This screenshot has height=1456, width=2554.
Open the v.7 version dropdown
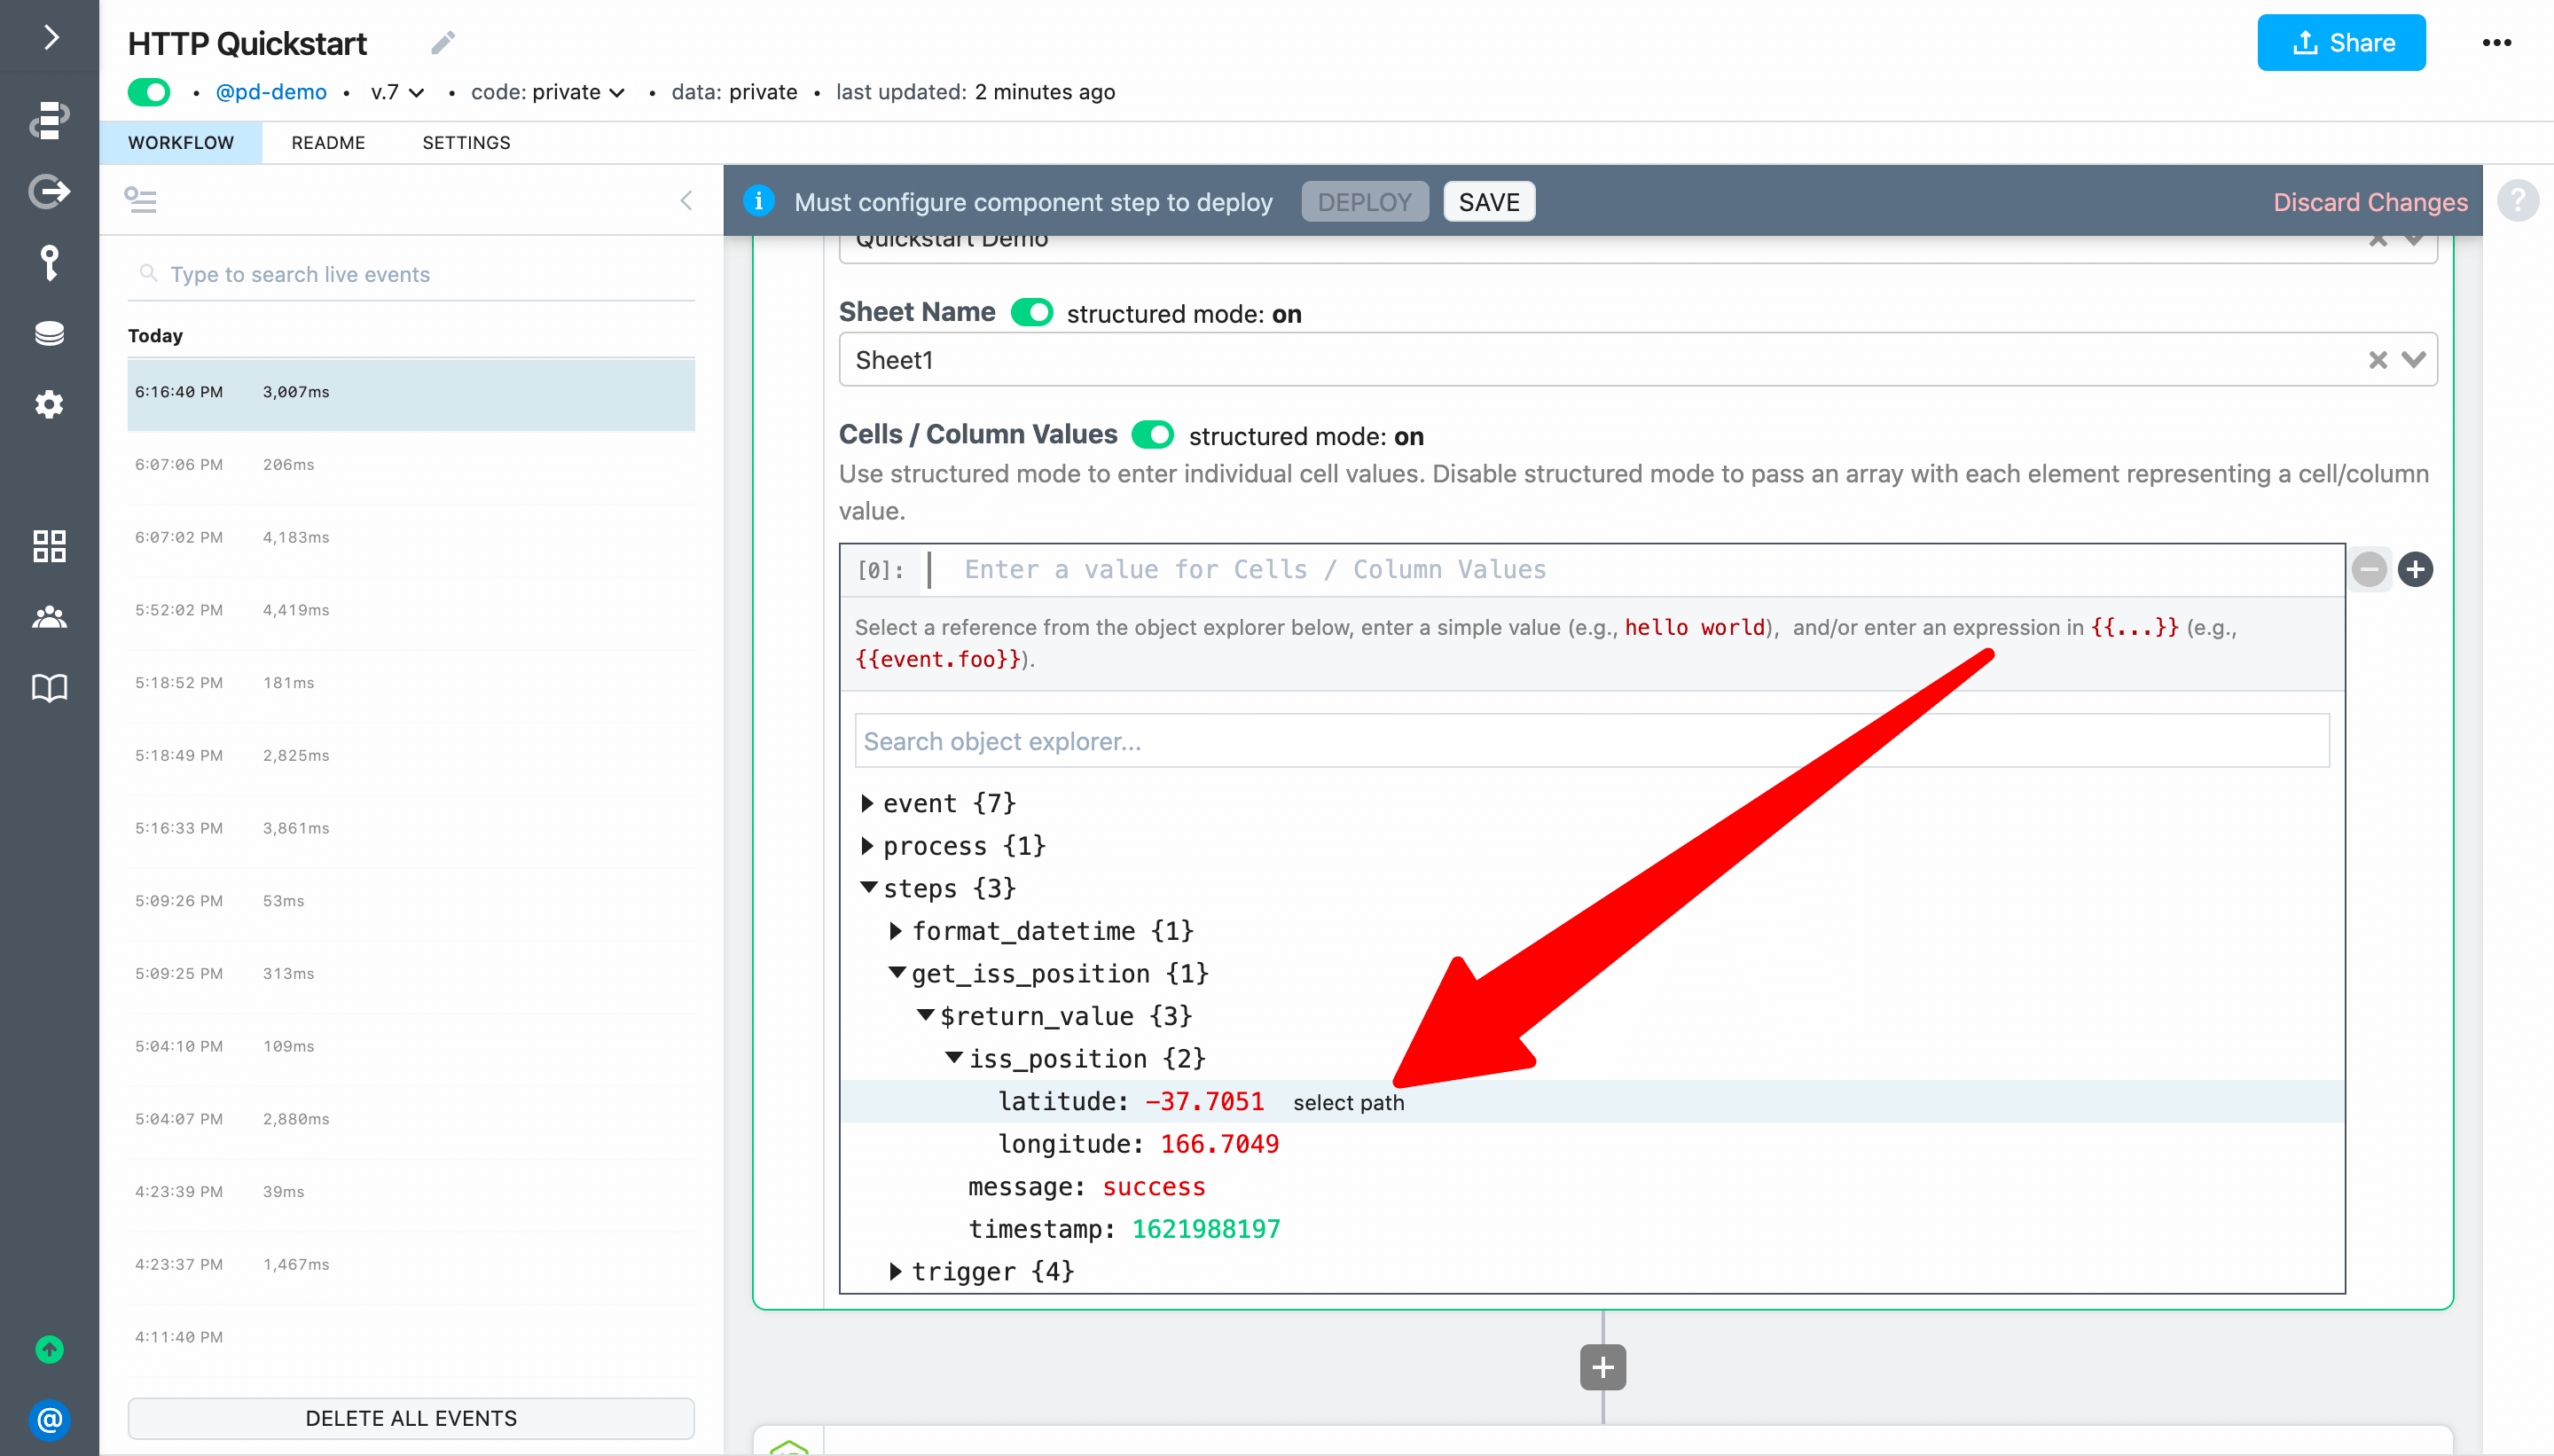pos(397,92)
